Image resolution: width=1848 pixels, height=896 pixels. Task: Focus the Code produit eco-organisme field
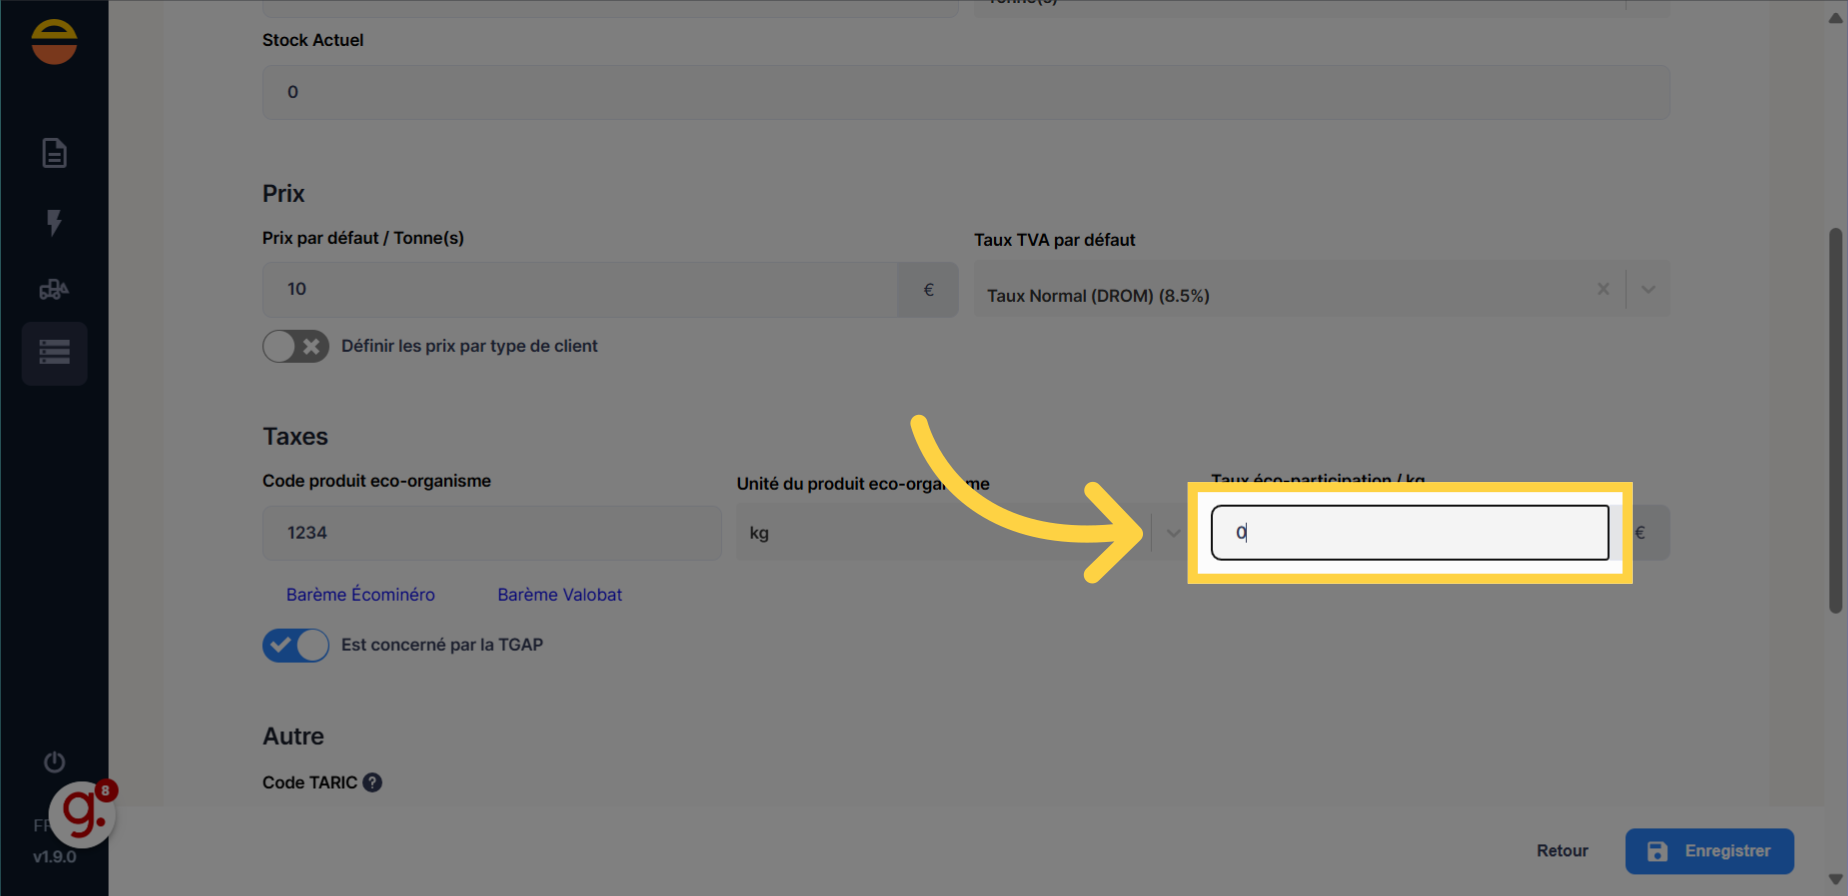(492, 533)
